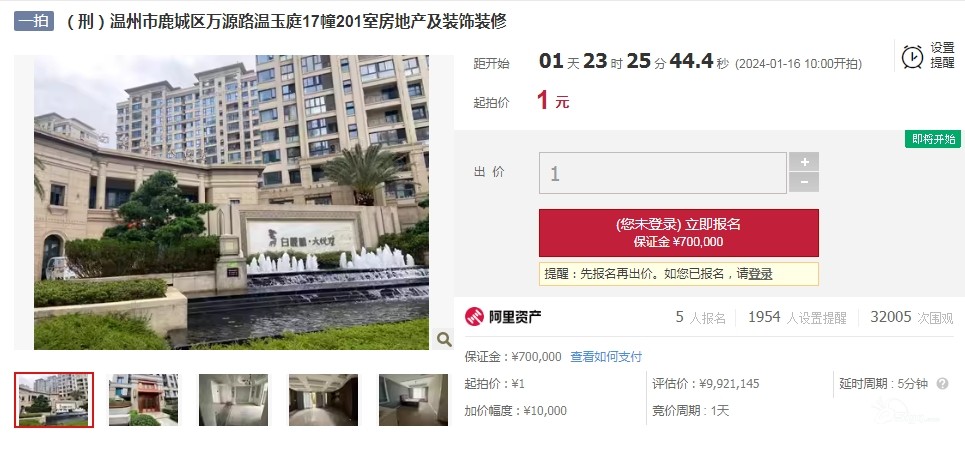Select the fourth thumbnail of dark hallway
Viewport: 965px width, 450px height.
(323, 400)
